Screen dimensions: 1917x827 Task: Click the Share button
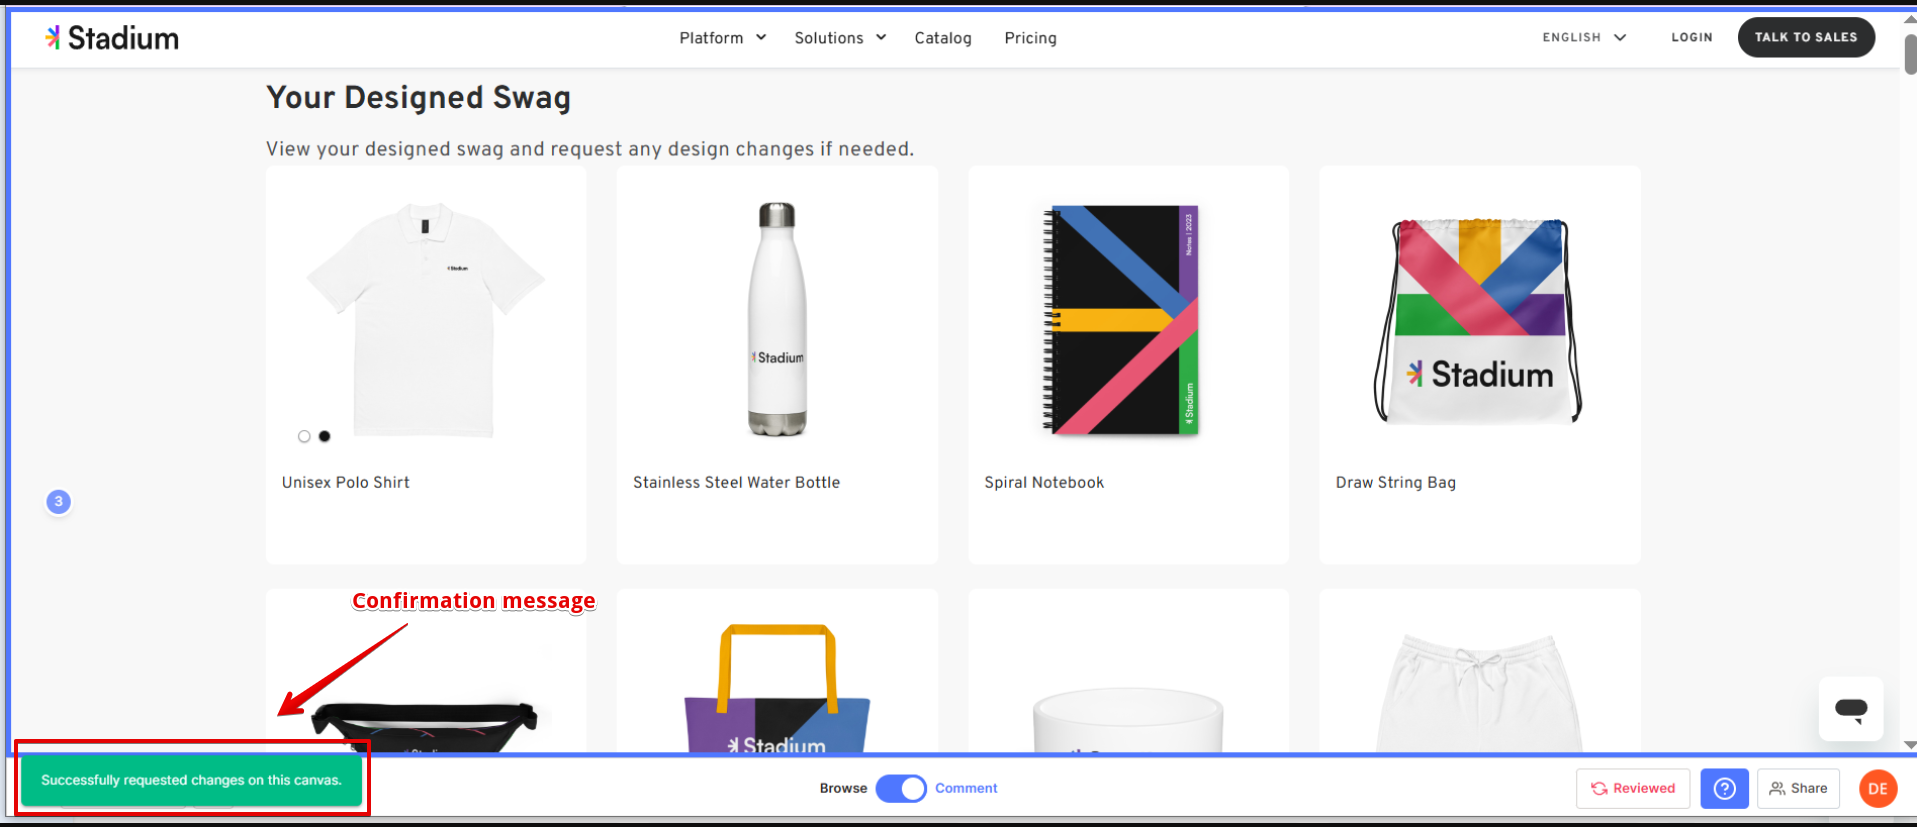(x=1798, y=788)
